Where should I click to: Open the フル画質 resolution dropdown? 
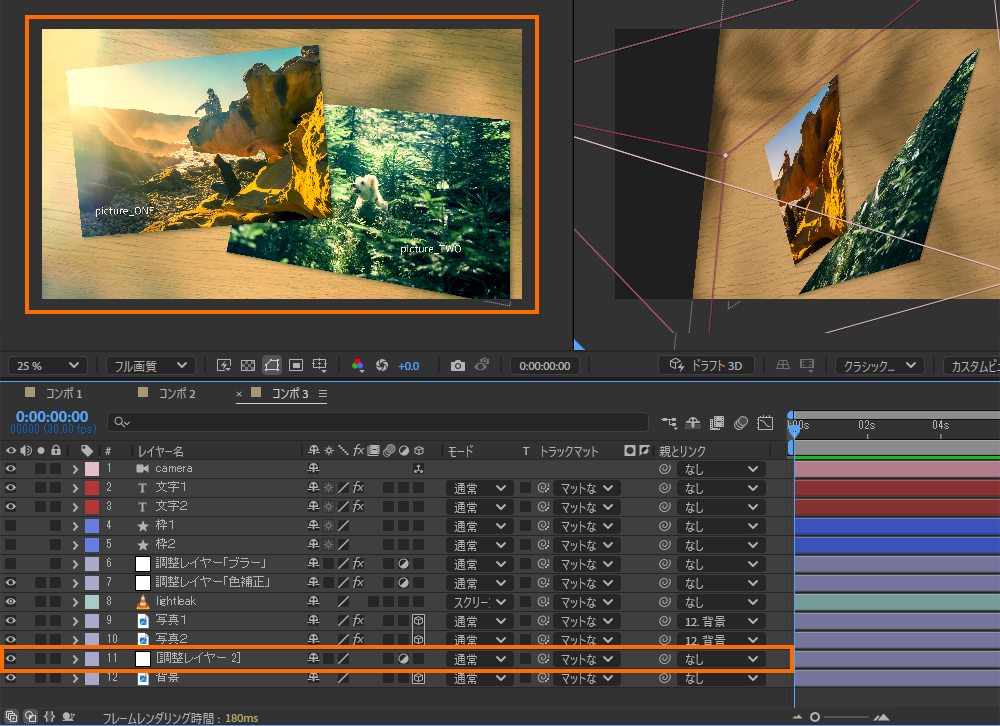click(150, 366)
